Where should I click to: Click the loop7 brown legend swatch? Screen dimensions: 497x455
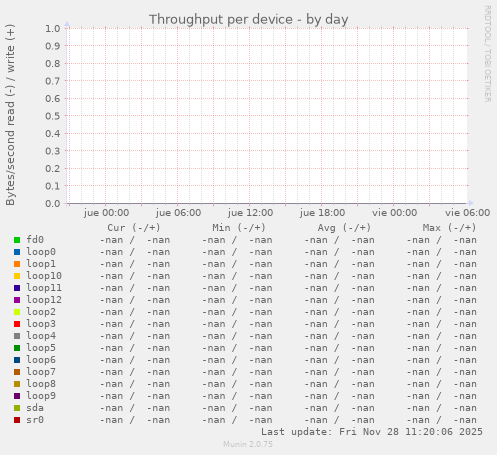click(17, 372)
